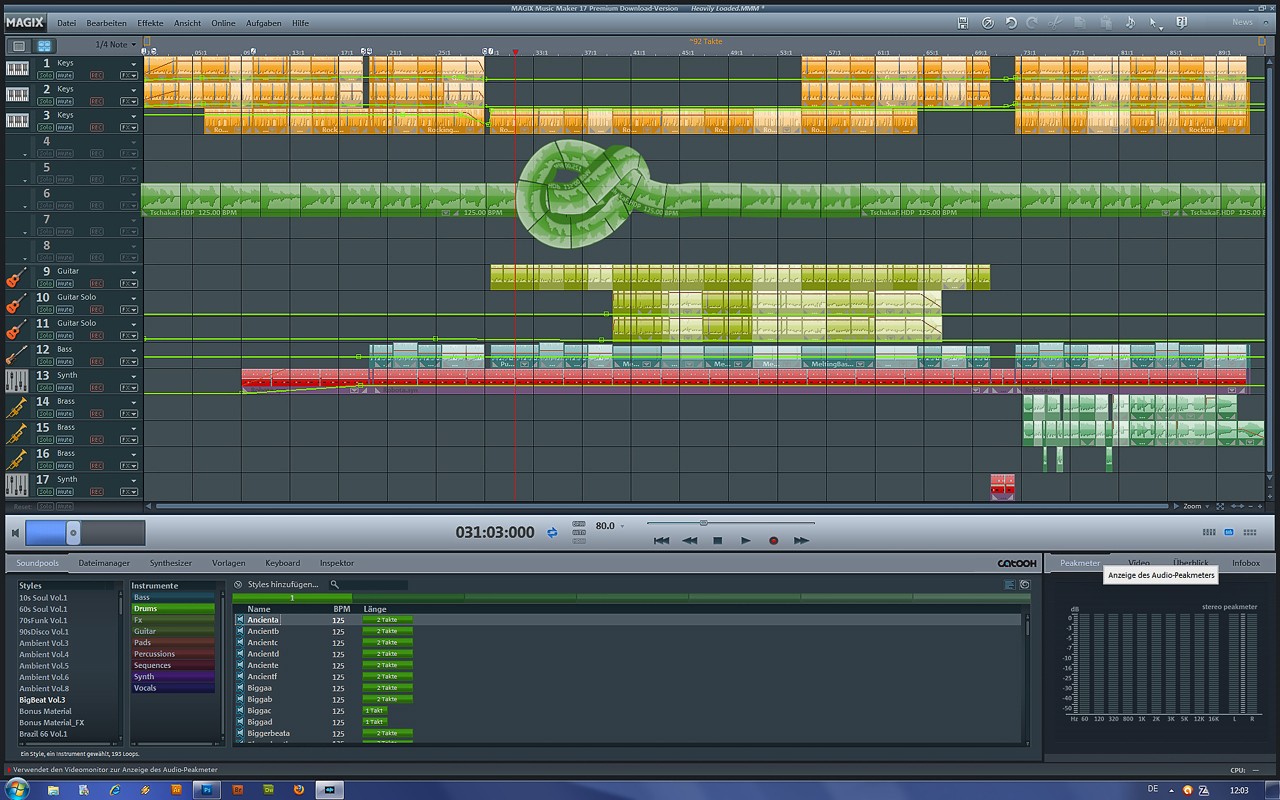Viewport: 1280px width, 800px height.
Task: Solo track 17 Synth
Action: point(46,491)
